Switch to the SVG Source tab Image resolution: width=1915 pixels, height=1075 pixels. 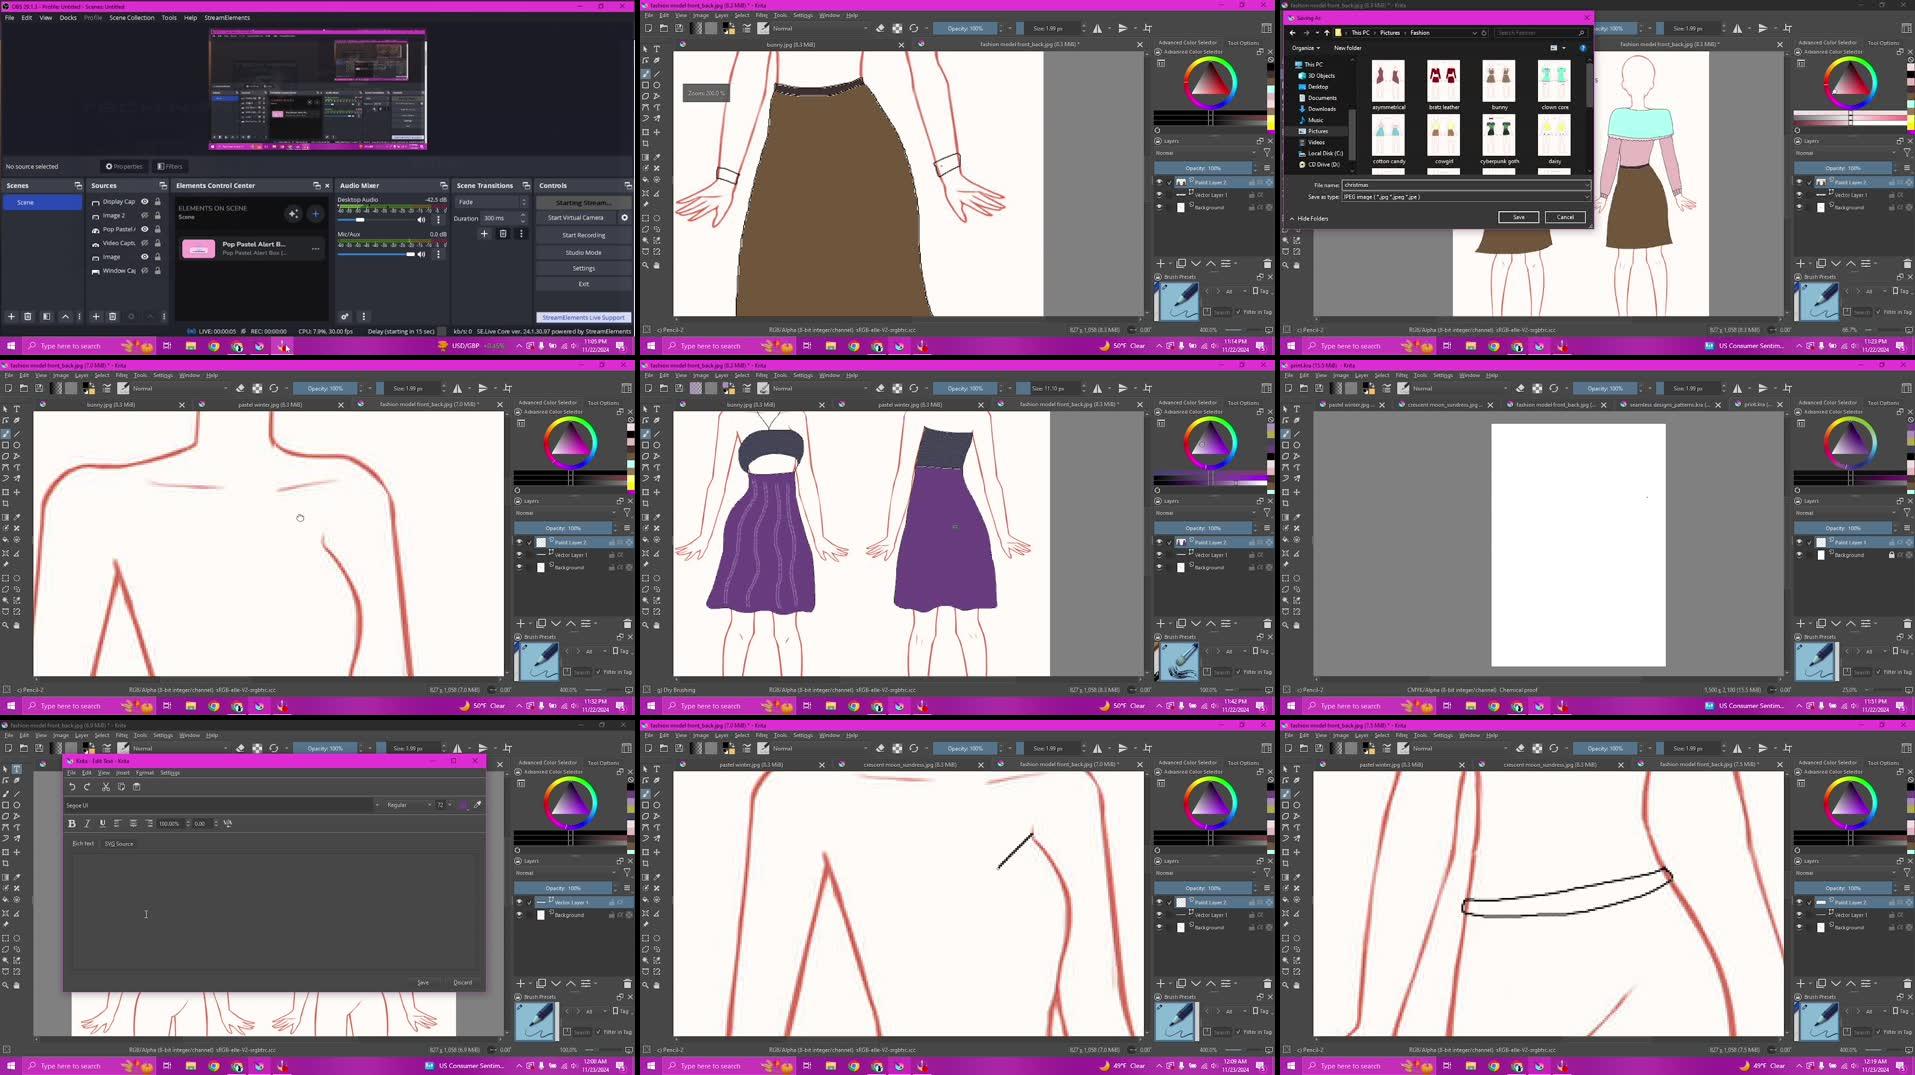[x=119, y=844]
